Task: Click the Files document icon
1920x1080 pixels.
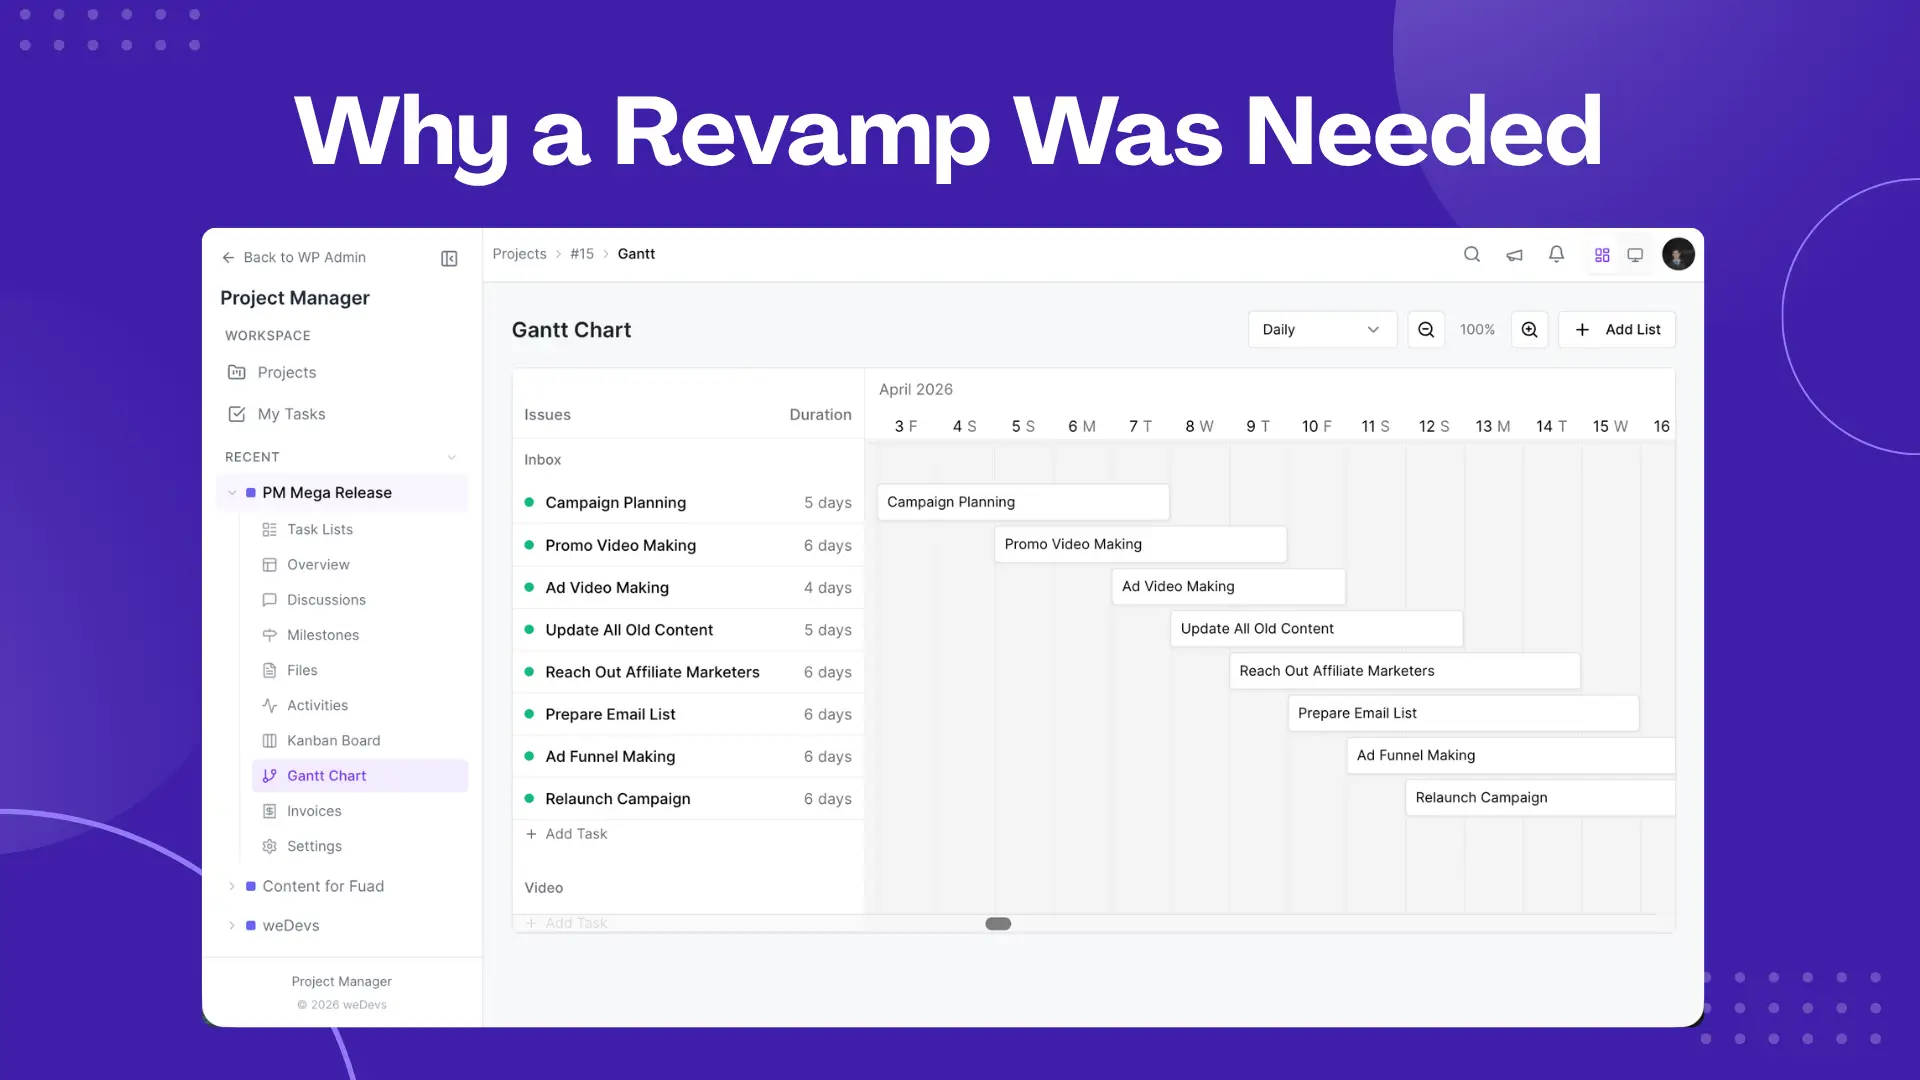Action: click(x=269, y=670)
